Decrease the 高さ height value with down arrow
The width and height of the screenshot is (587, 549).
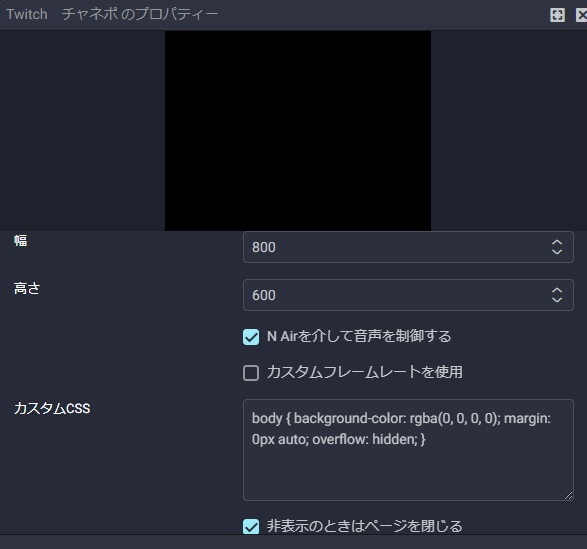557,300
